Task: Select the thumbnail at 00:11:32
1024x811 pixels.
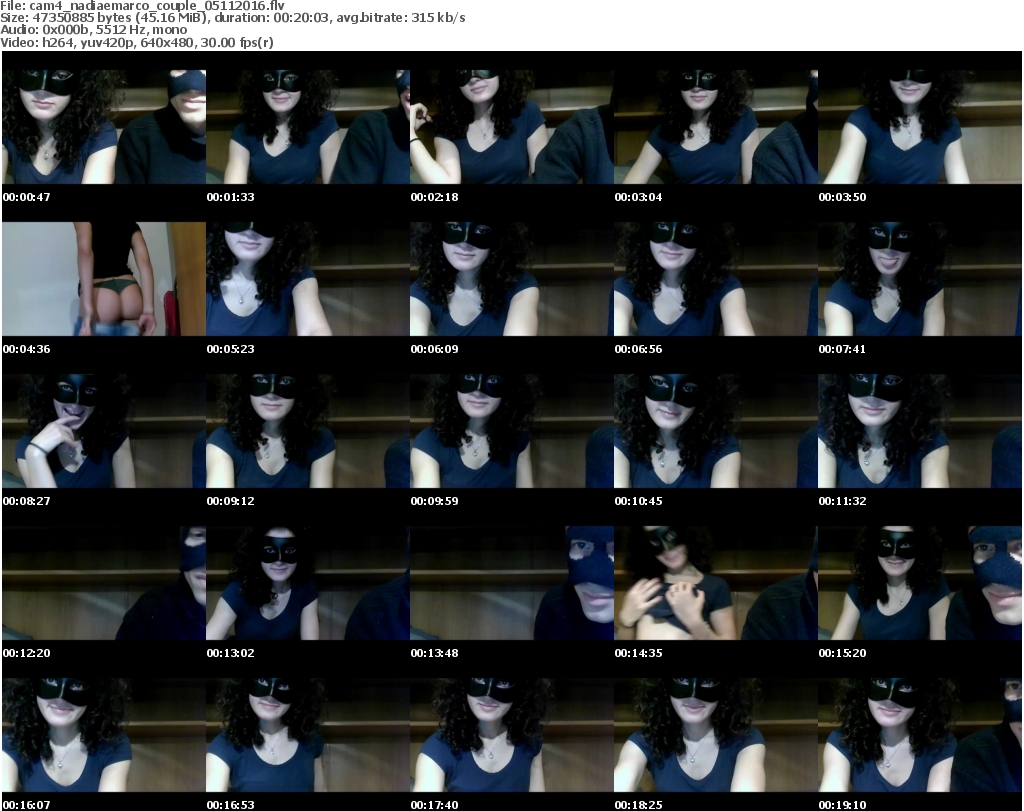Action: [919, 431]
